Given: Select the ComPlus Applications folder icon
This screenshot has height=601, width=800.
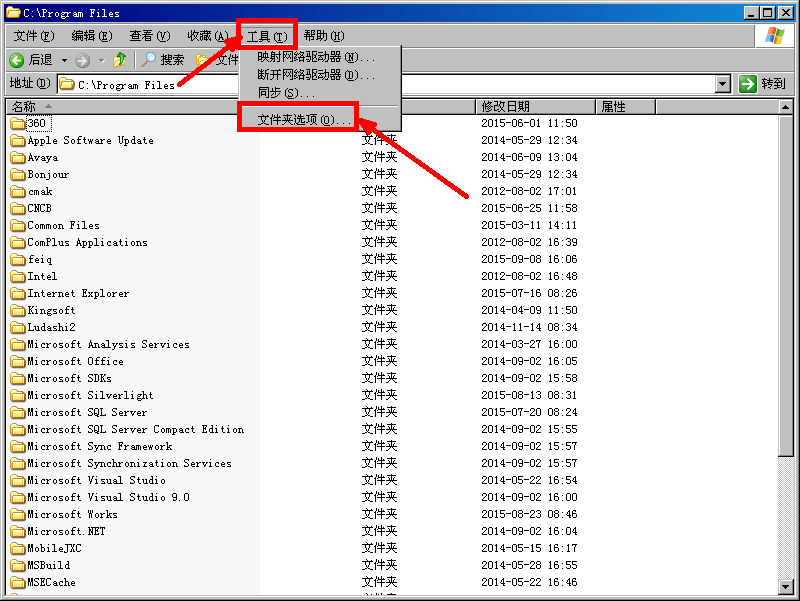Looking at the screenshot, I should (18, 242).
